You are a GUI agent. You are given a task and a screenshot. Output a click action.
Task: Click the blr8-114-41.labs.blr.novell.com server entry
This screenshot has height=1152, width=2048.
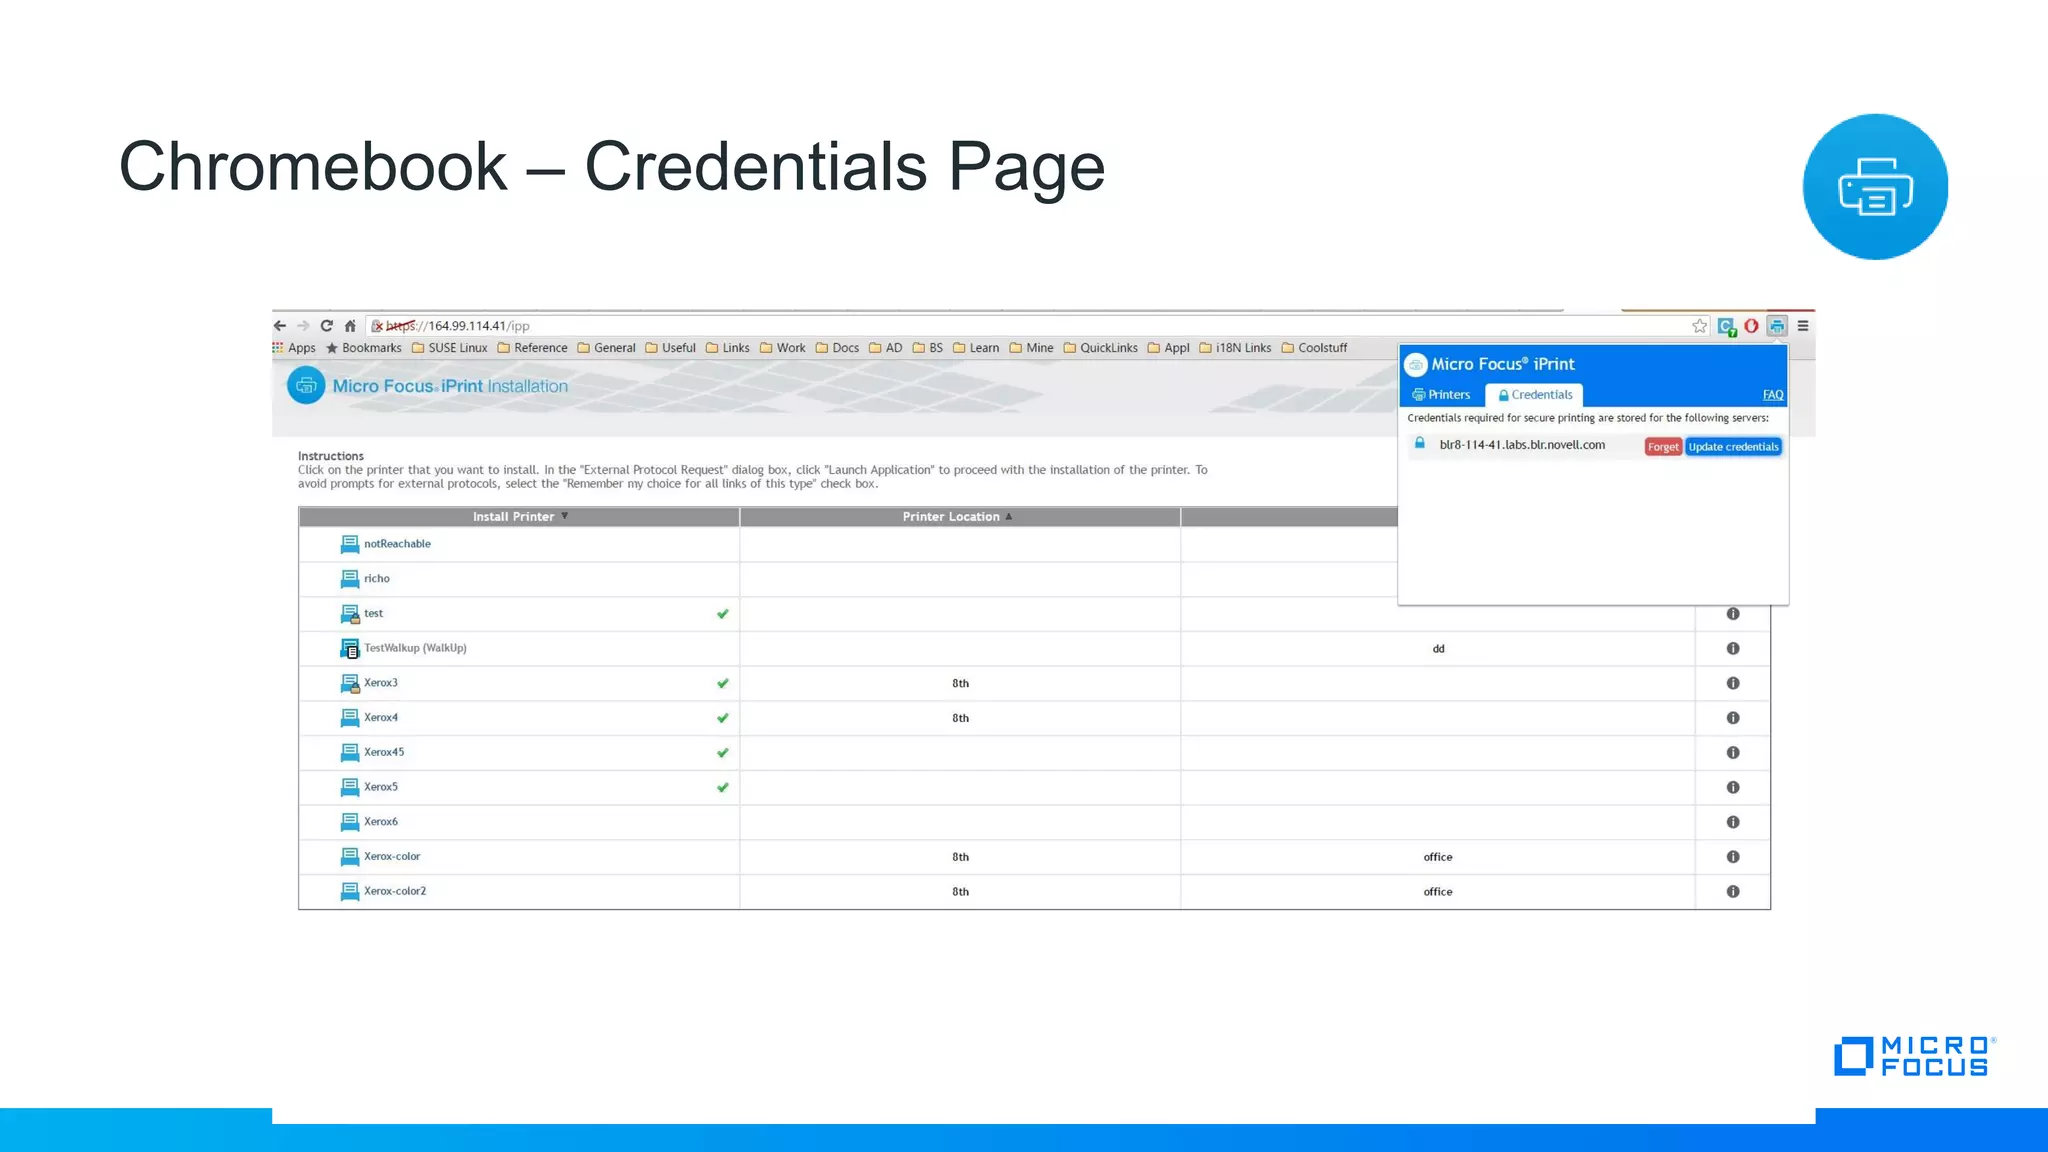click(1522, 445)
